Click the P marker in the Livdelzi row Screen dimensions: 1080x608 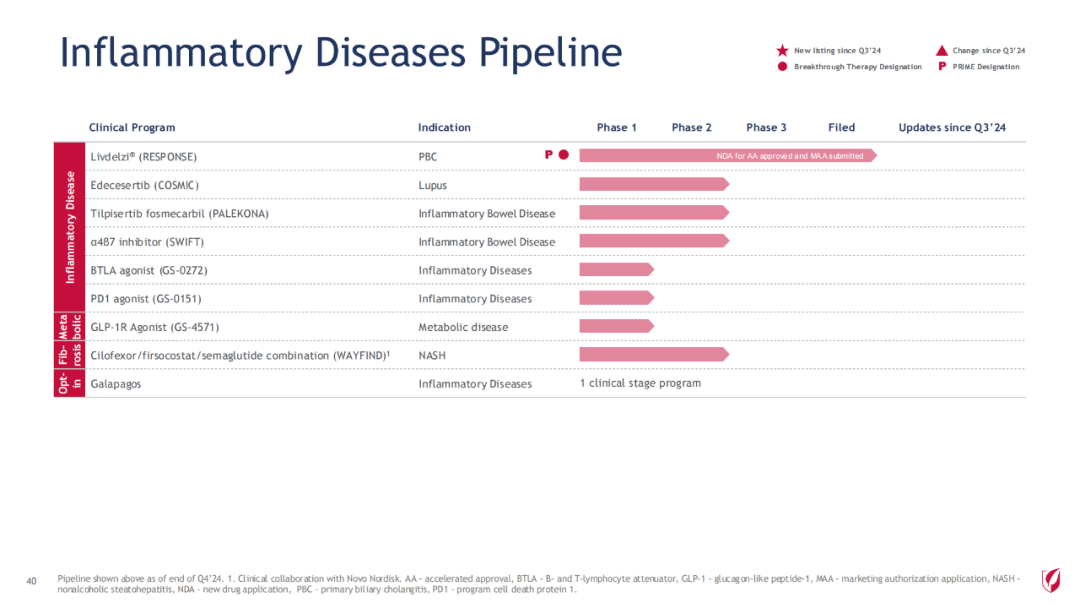click(548, 155)
